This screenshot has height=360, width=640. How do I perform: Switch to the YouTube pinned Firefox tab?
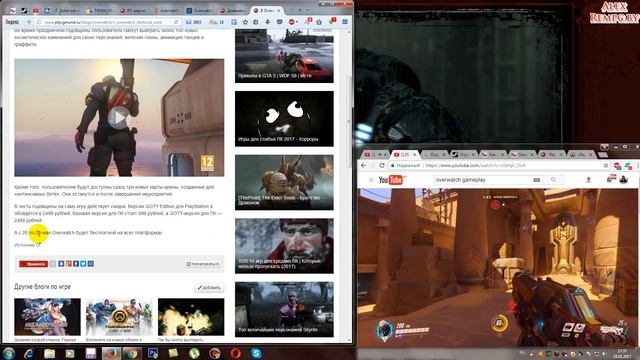pyautogui.click(x=36, y=10)
